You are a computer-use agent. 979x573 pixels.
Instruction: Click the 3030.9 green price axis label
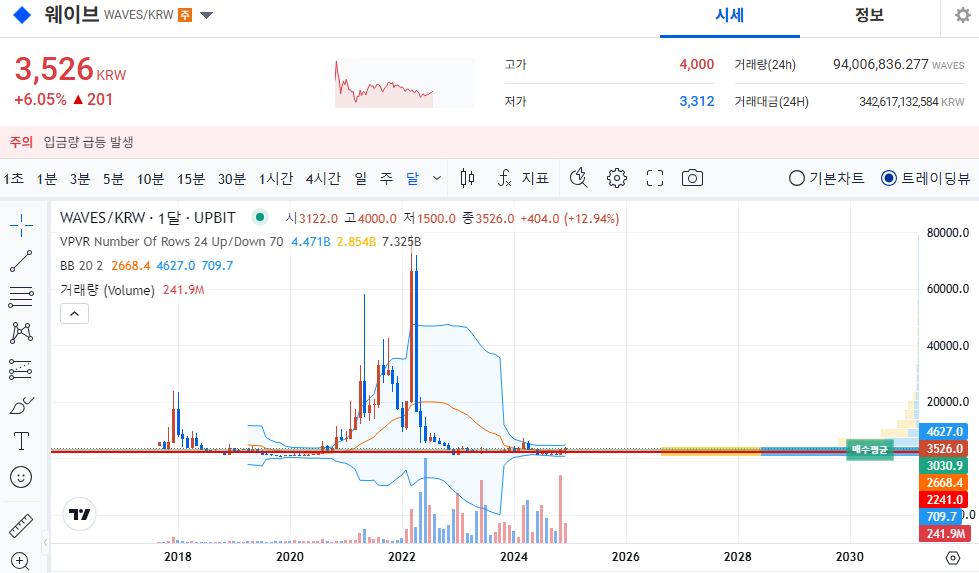(x=944, y=466)
